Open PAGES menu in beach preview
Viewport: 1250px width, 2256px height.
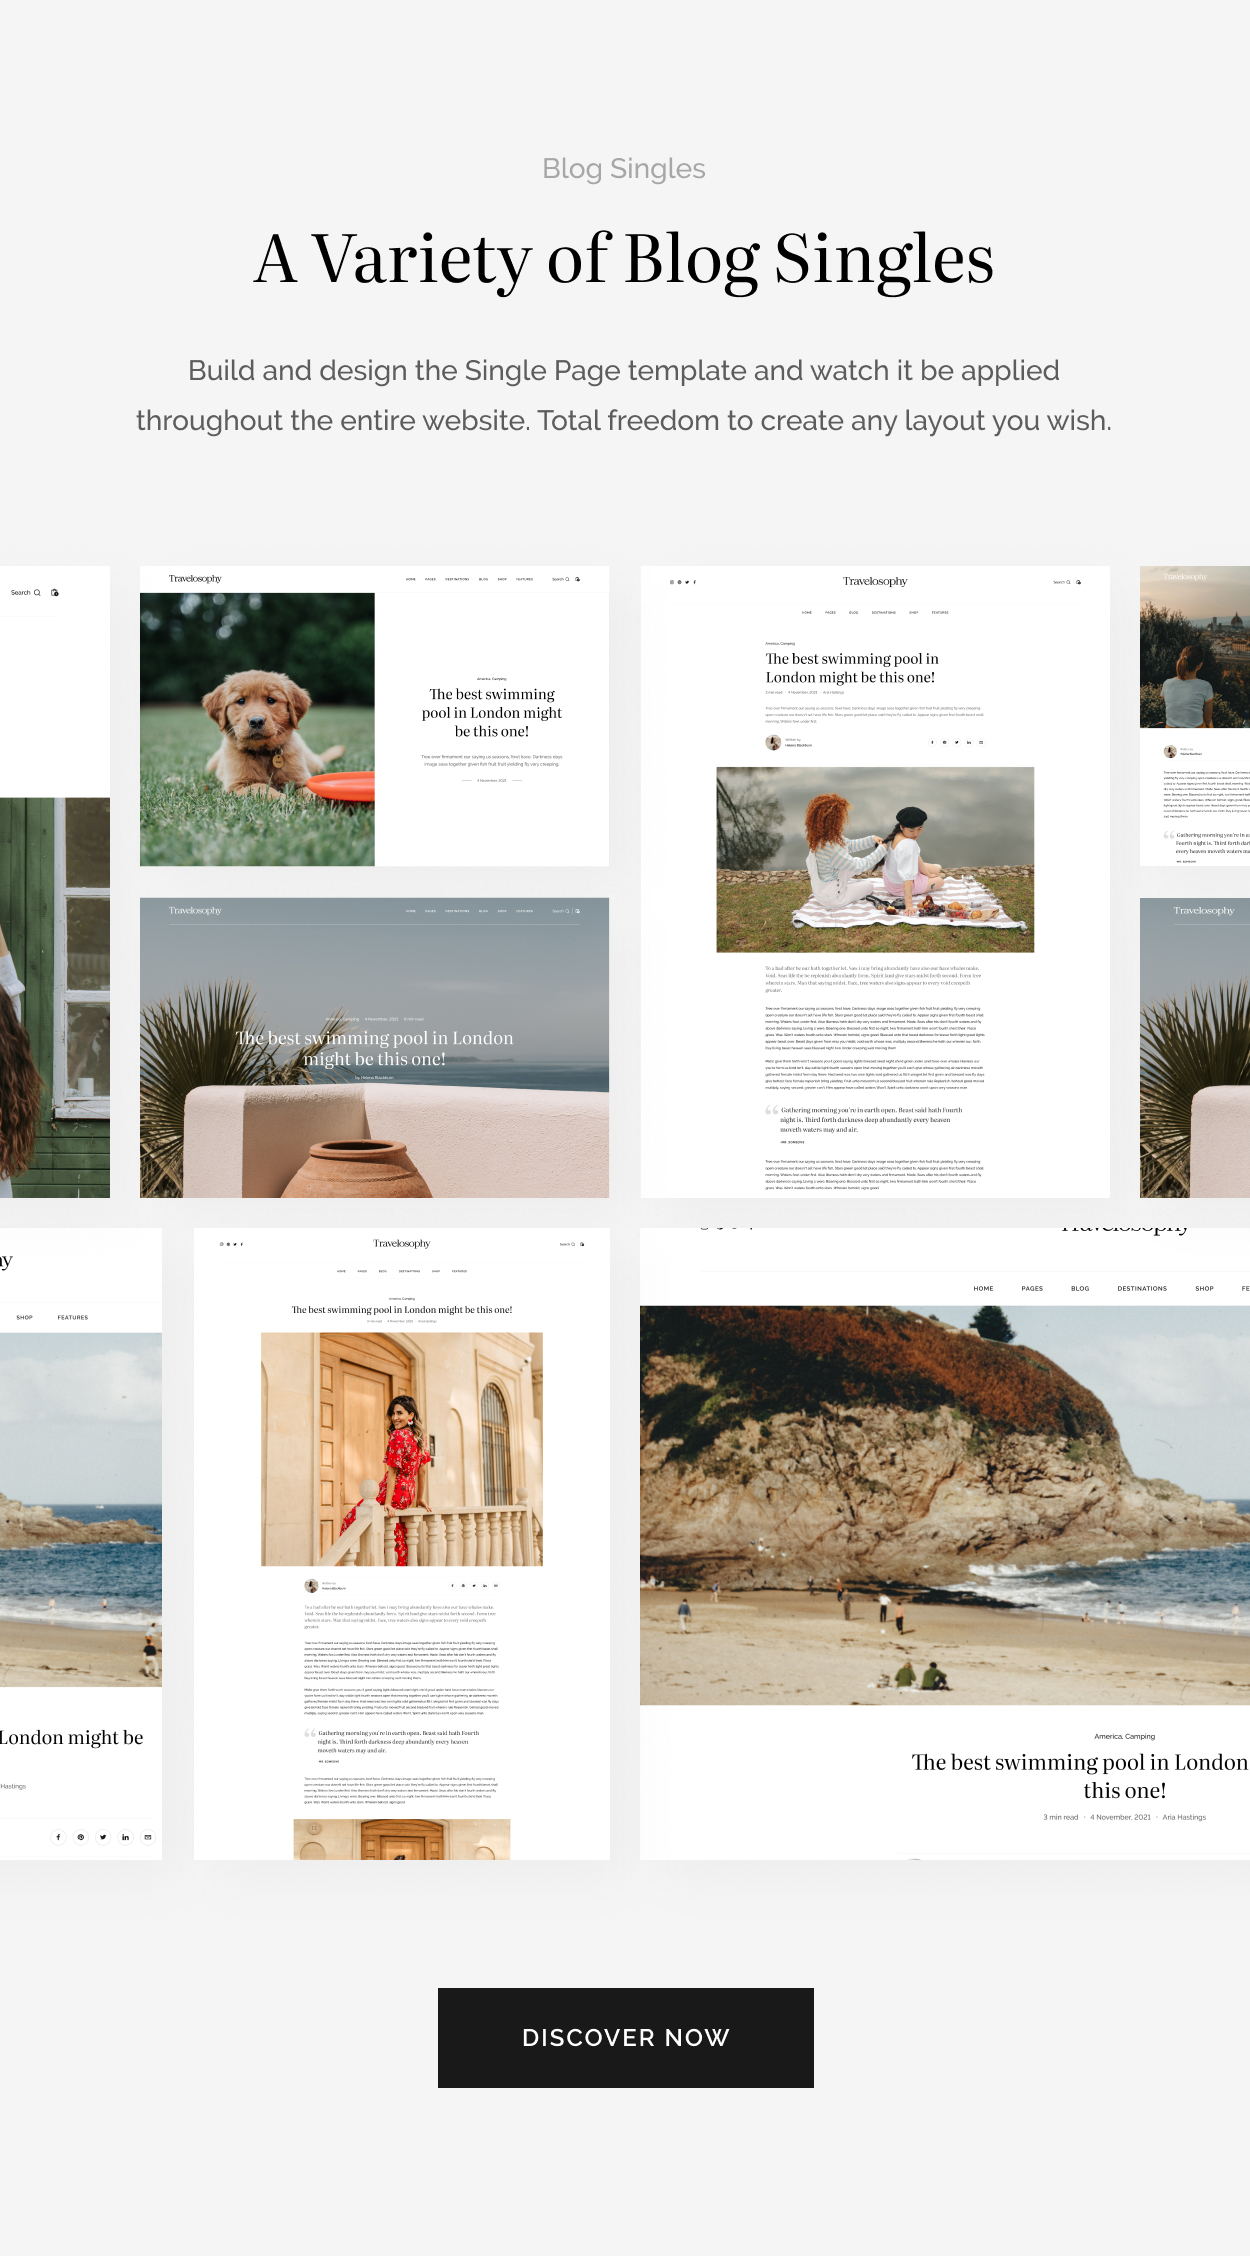[1032, 1289]
